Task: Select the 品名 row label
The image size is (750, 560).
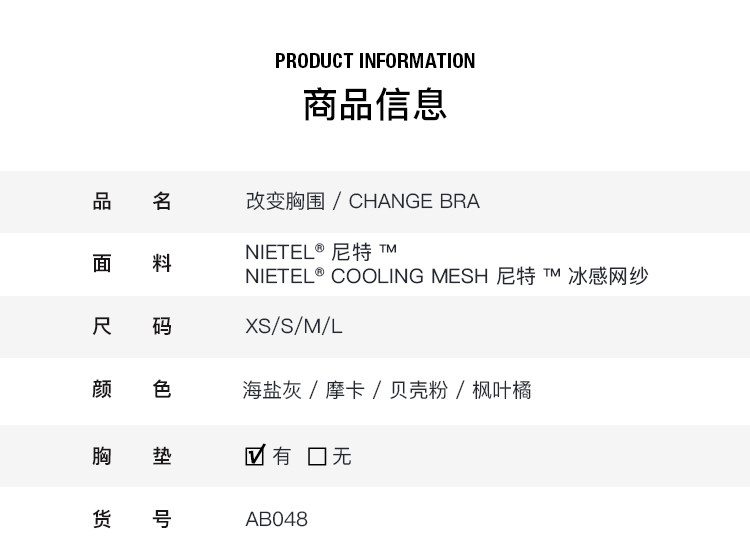Action: click(132, 201)
